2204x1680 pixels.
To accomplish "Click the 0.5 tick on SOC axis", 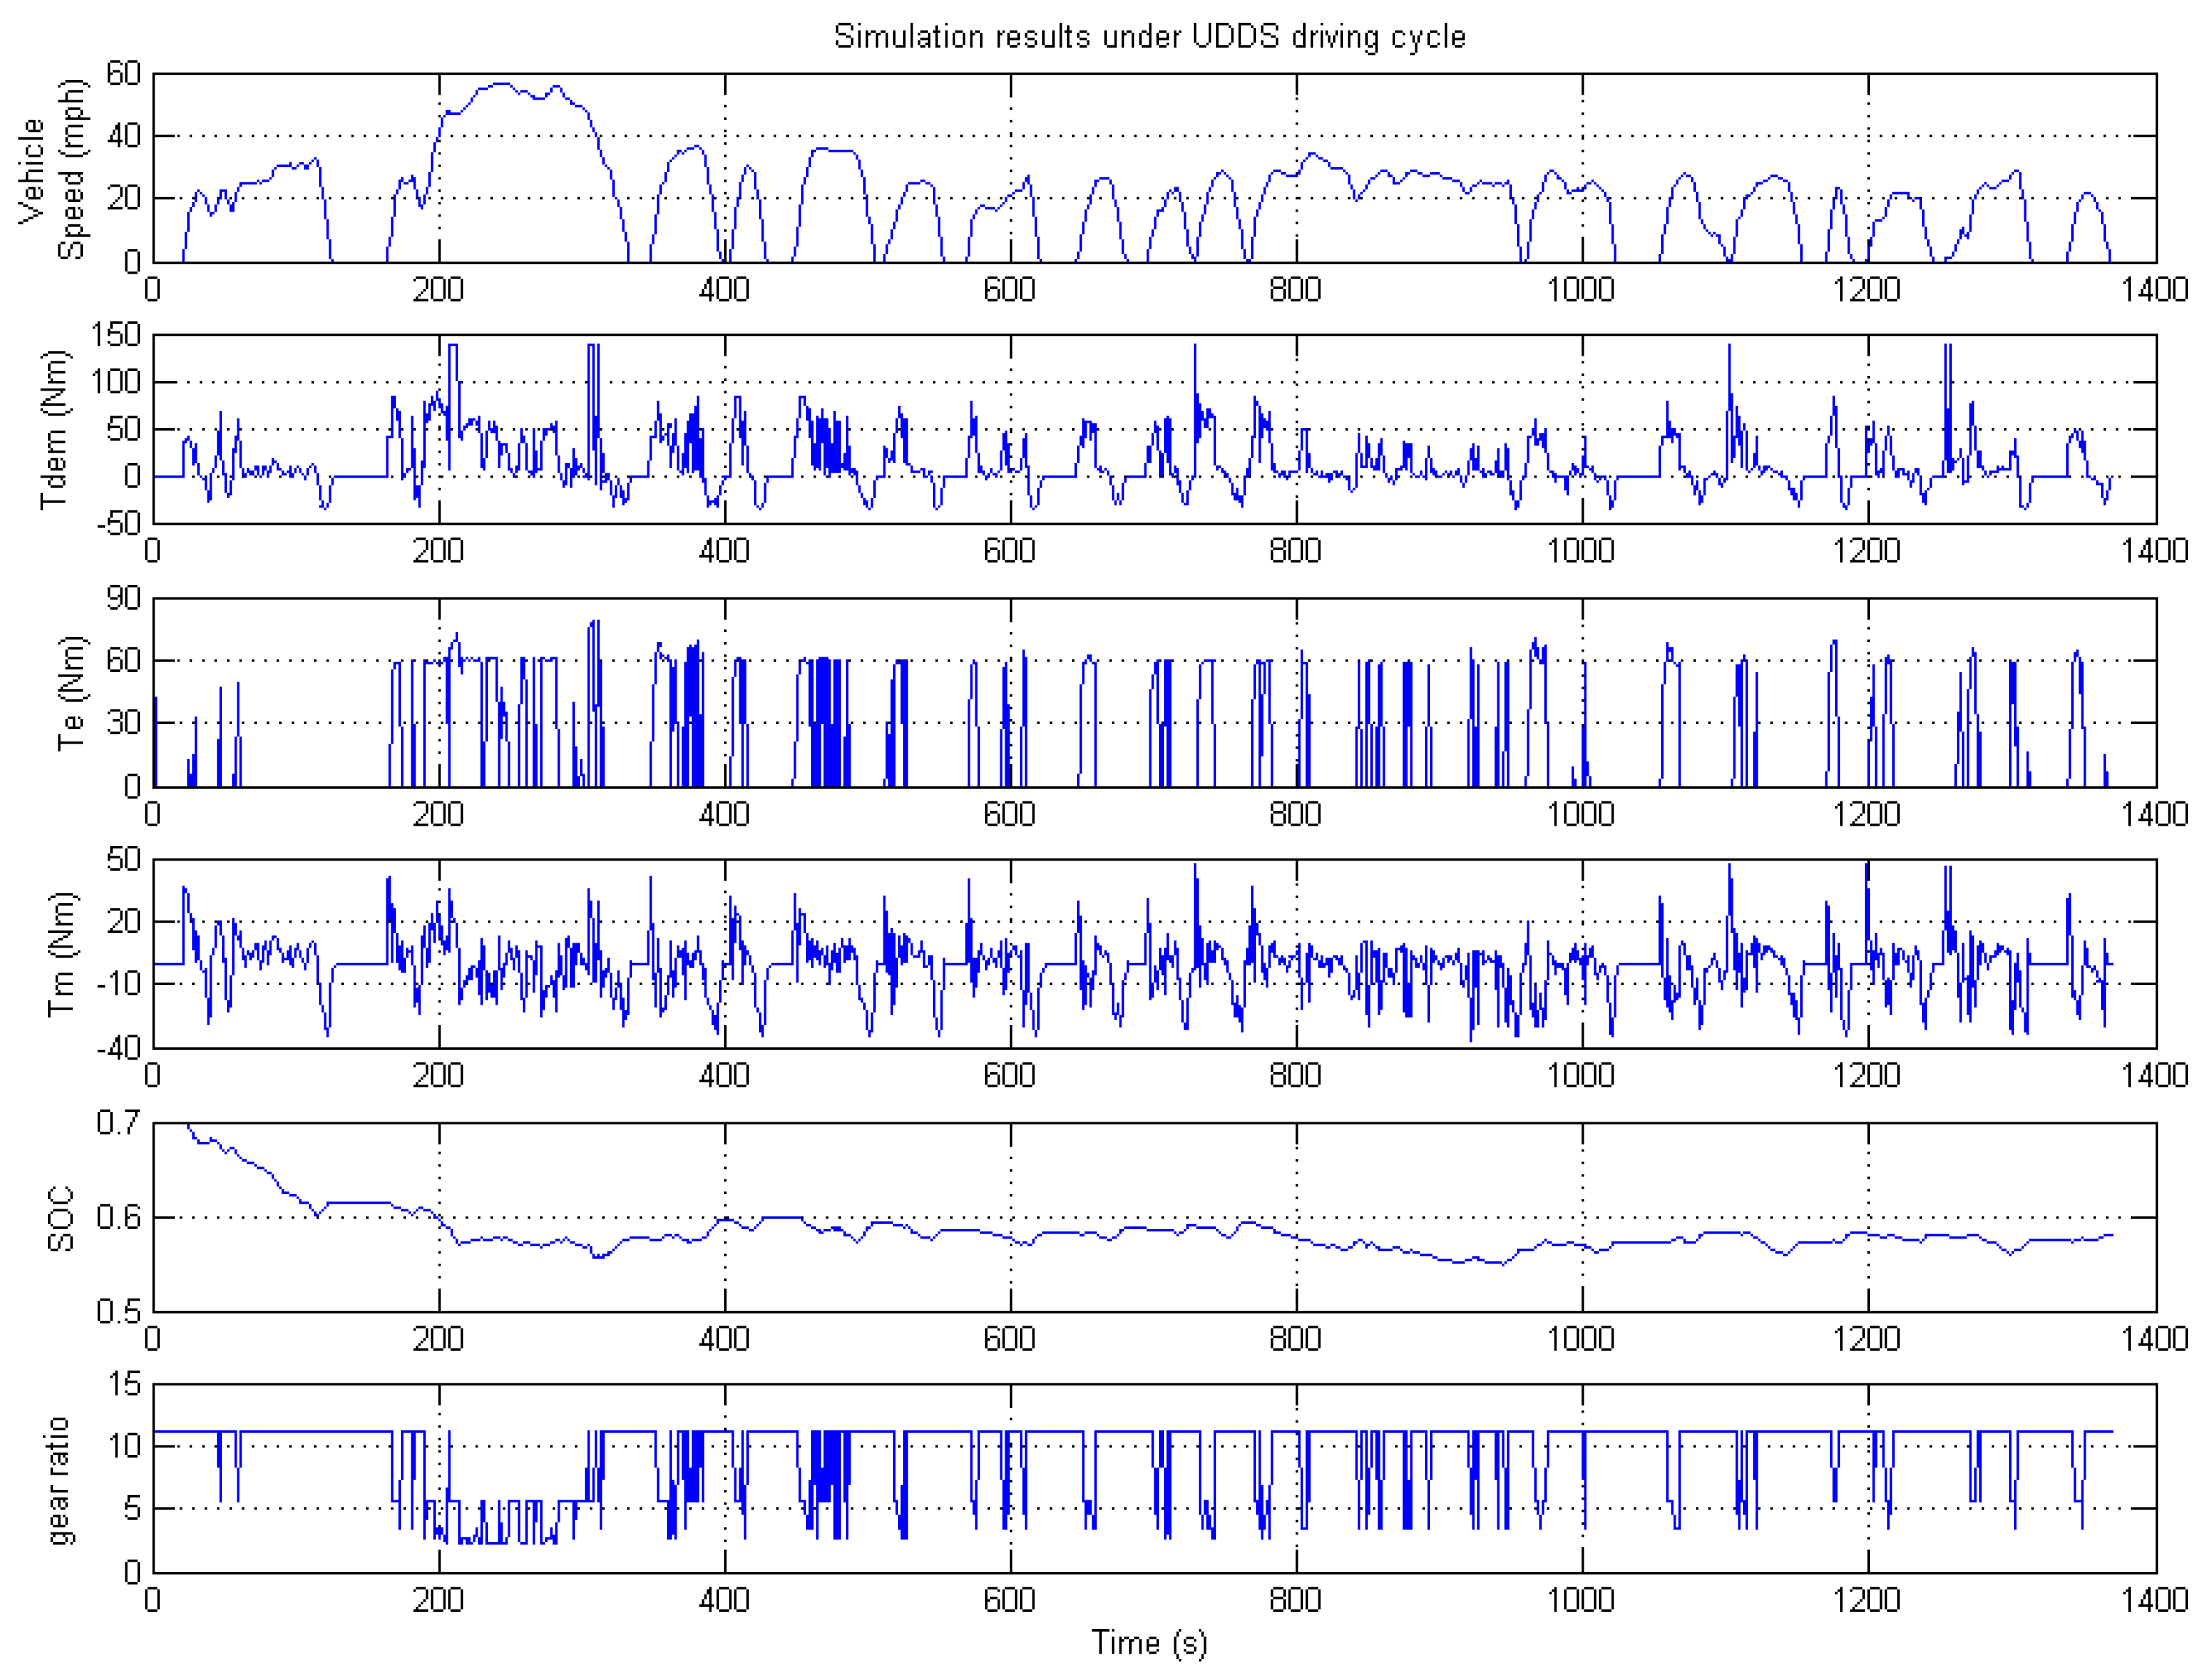I will point(118,1311).
